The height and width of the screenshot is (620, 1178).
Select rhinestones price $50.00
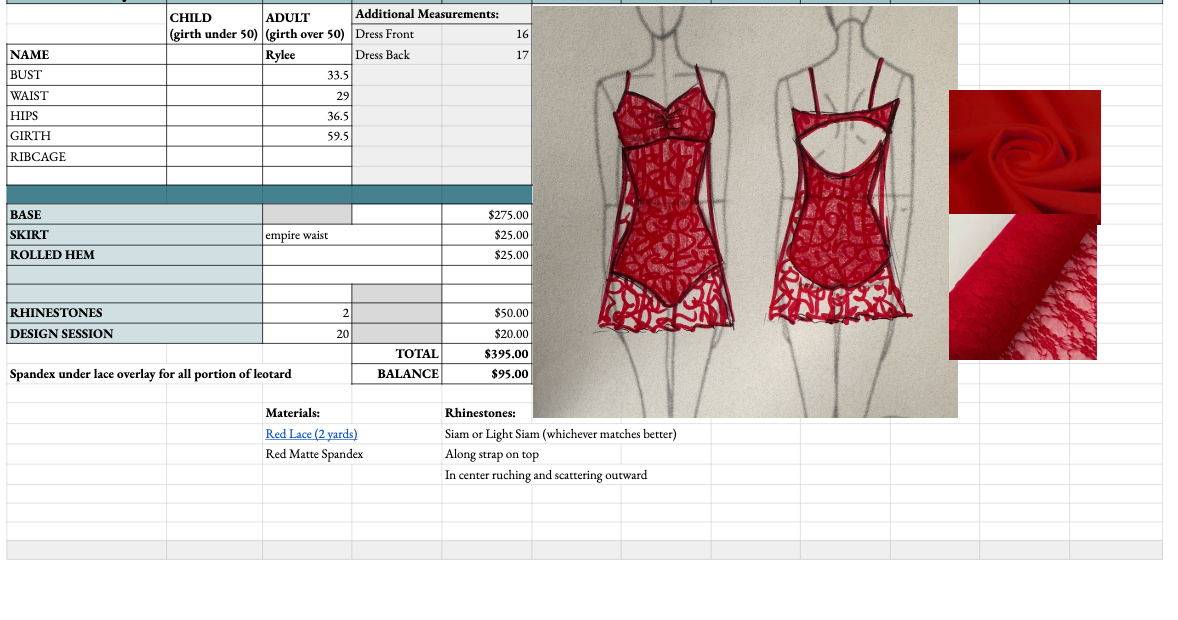[487, 313]
